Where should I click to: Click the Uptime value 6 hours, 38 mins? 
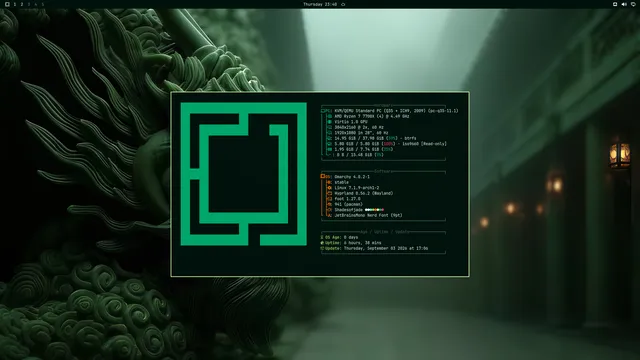(363, 243)
